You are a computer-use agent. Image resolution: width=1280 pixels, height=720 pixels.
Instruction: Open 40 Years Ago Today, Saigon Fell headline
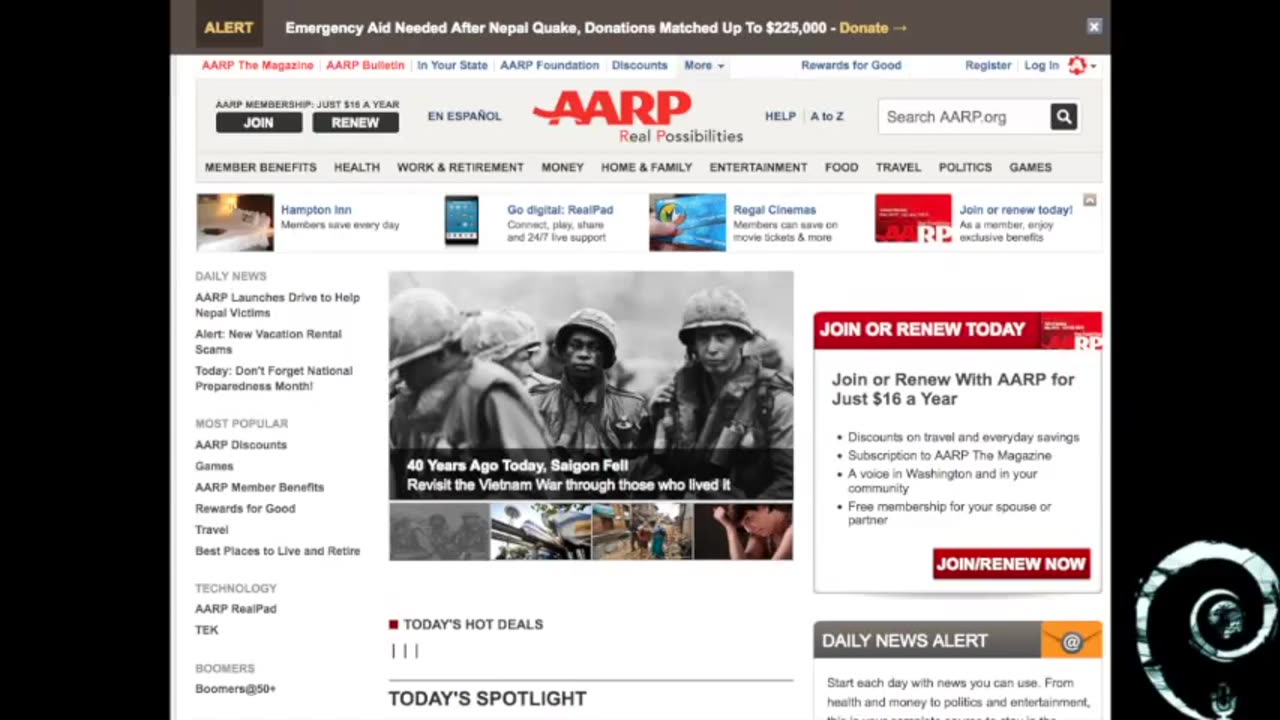517,465
